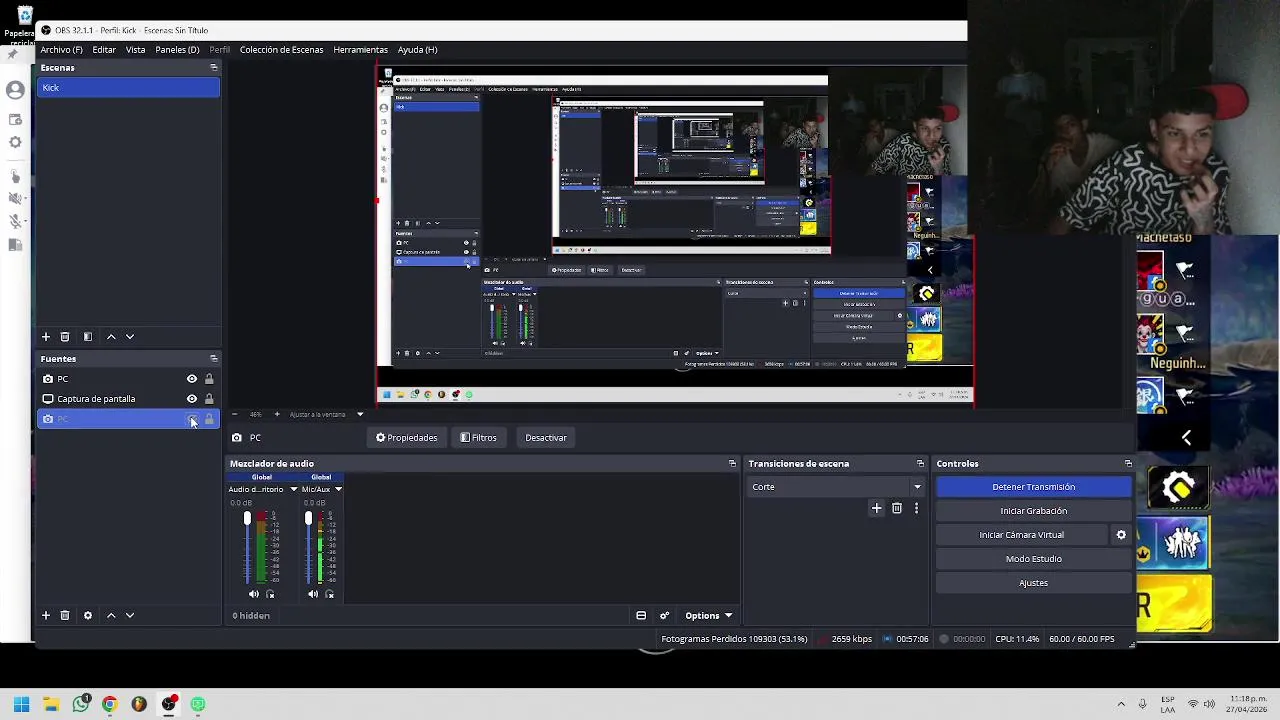Viewport: 1280px width, 720px height.
Task: Move selected source down with Fuentes down chevron
Action: pos(130,615)
